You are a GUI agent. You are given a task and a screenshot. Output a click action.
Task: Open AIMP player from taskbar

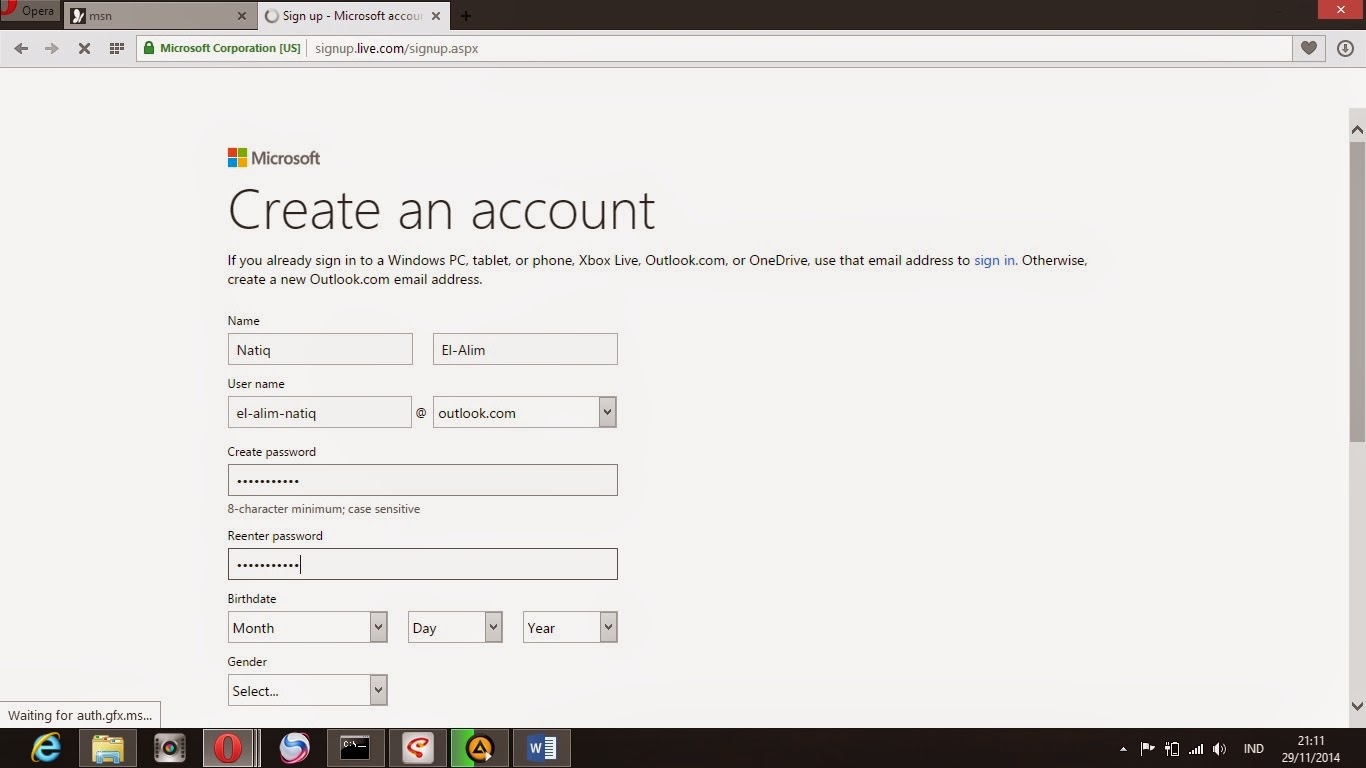pos(480,748)
